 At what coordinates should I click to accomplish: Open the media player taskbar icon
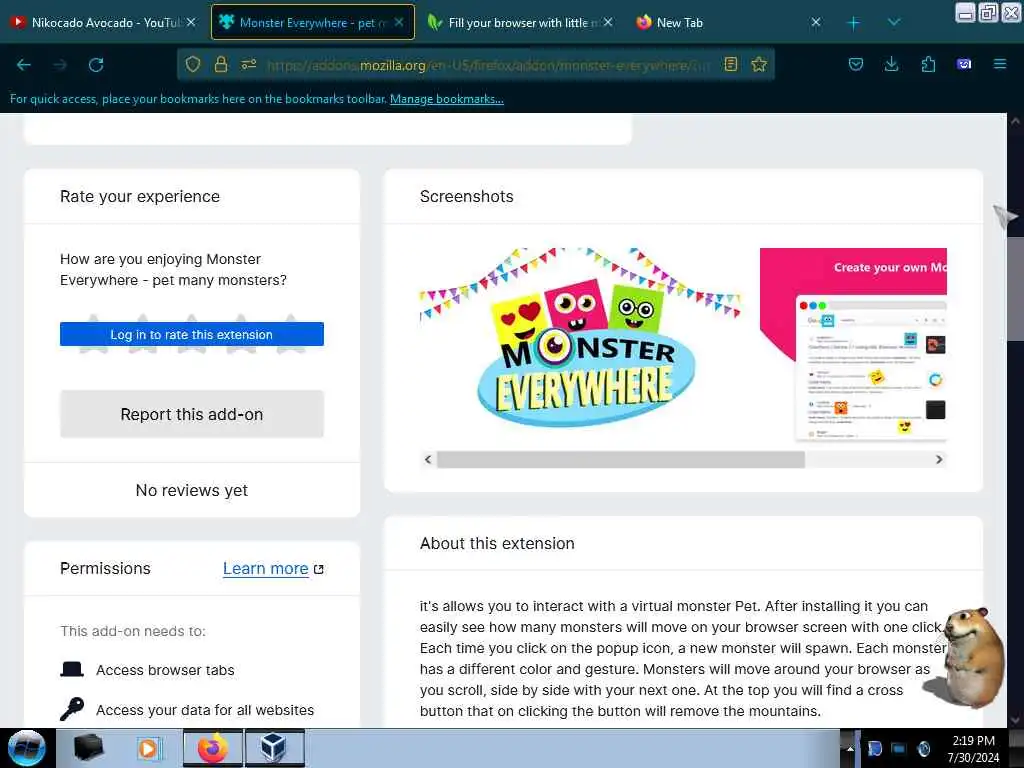pyautogui.click(x=149, y=748)
